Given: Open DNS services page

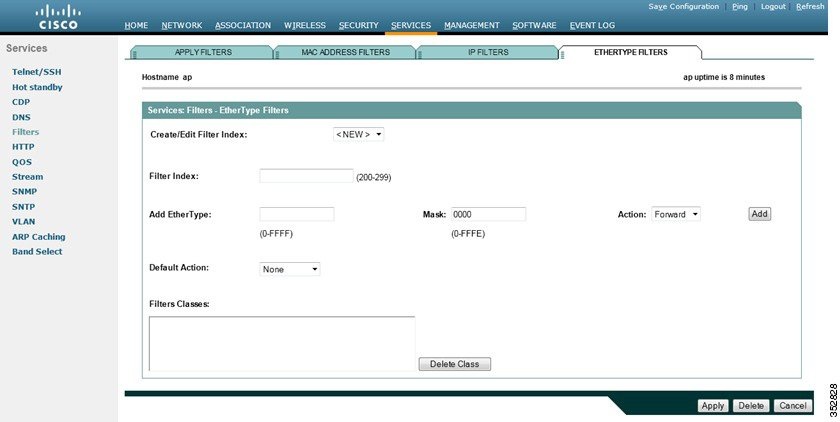Looking at the screenshot, I should [x=21, y=117].
